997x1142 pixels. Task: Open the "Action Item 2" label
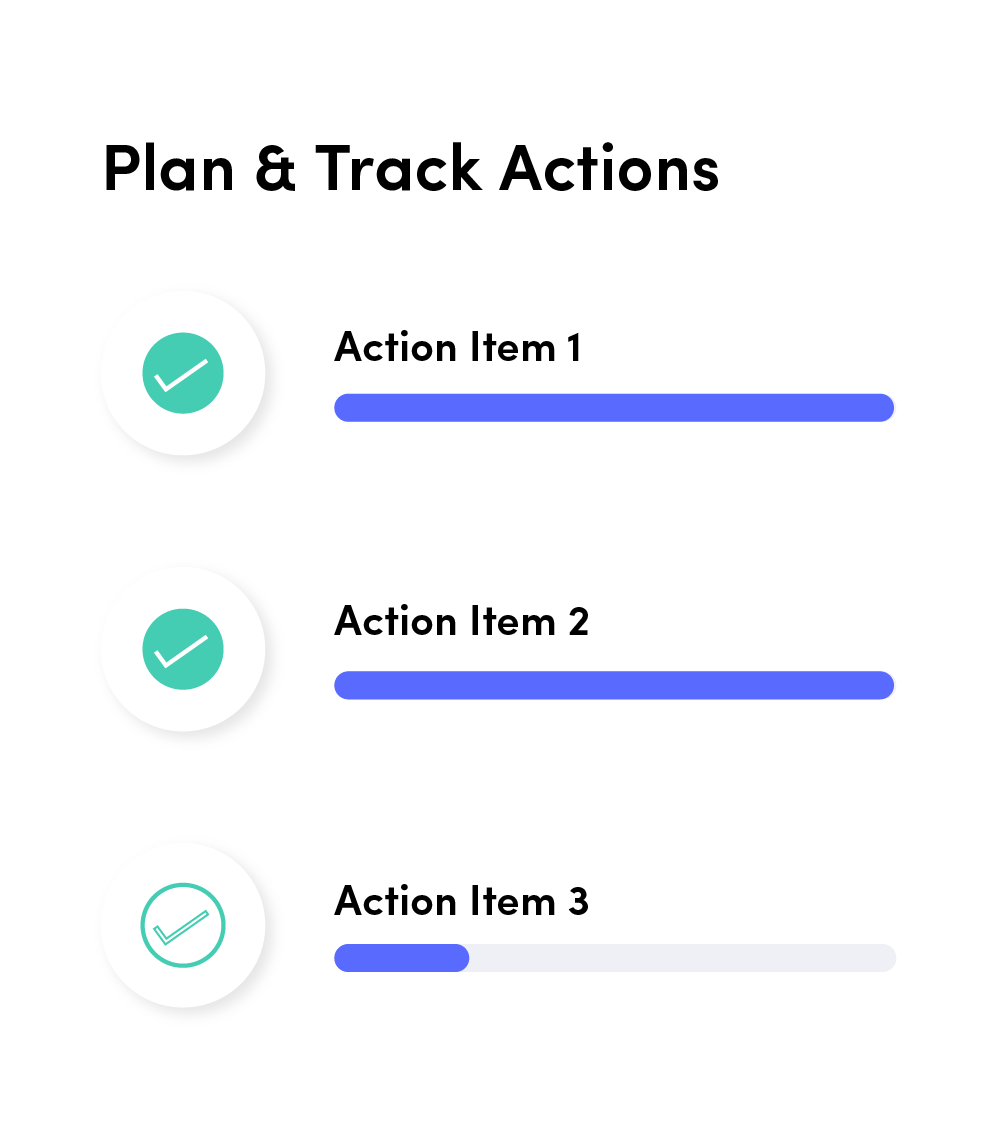[x=461, y=622]
